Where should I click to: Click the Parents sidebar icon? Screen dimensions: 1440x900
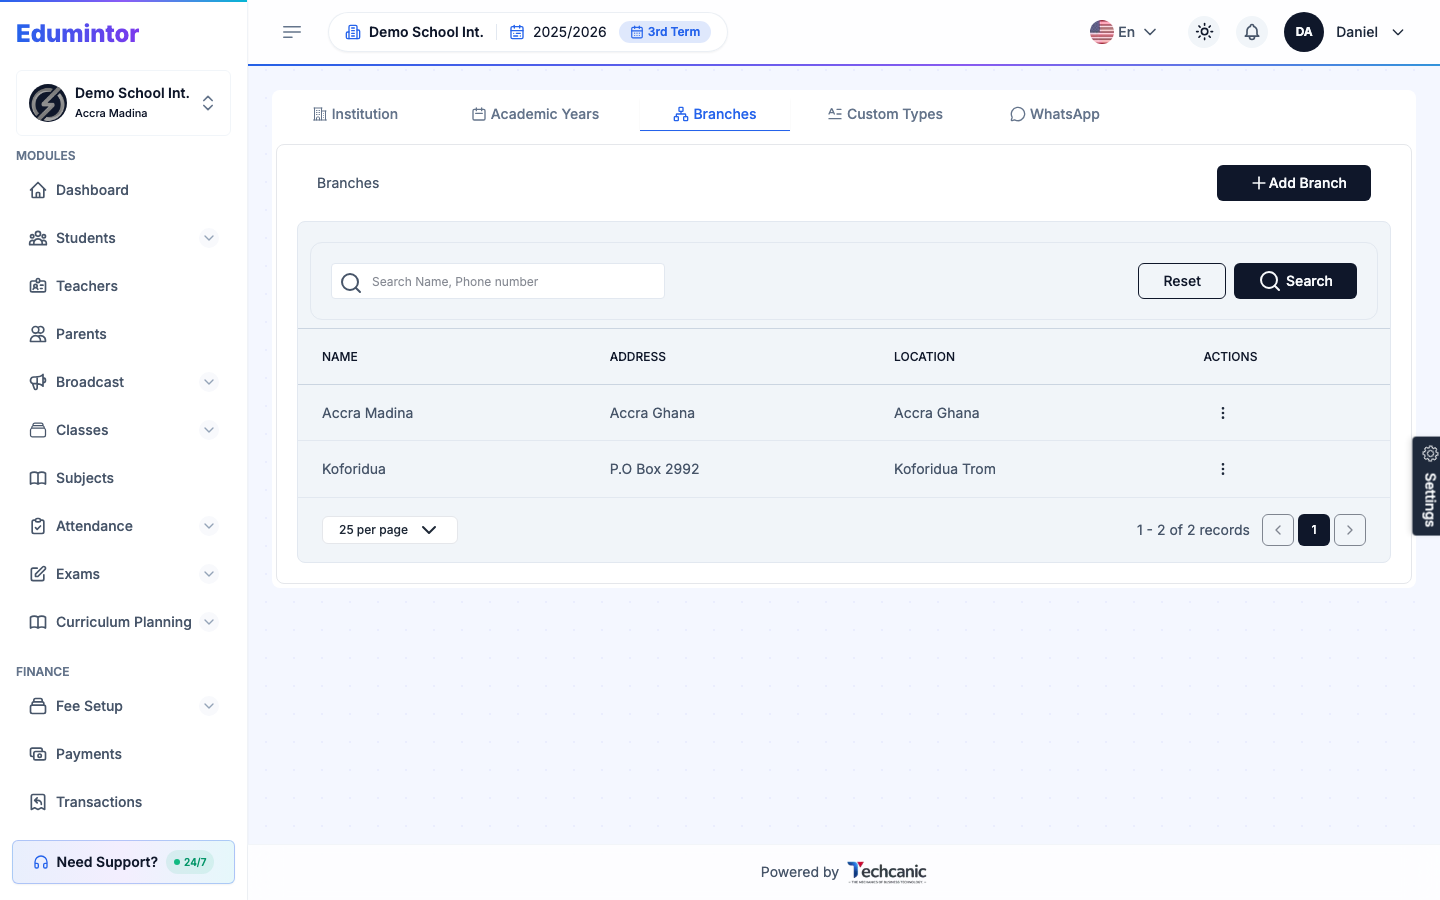coord(38,334)
